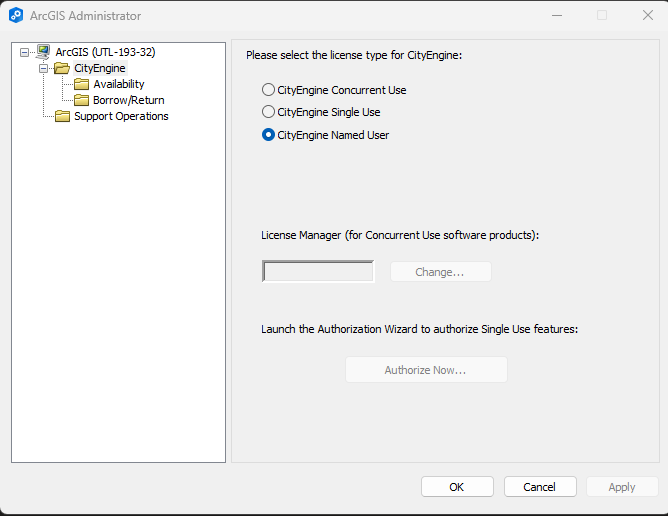The height and width of the screenshot is (516, 668).
Task: Click the 'Launch the Authorization Wizard' label
Action: [420, 329]
